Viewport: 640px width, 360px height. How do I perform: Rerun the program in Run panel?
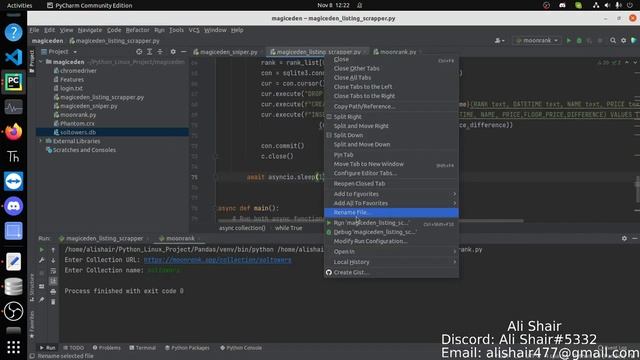42,249
